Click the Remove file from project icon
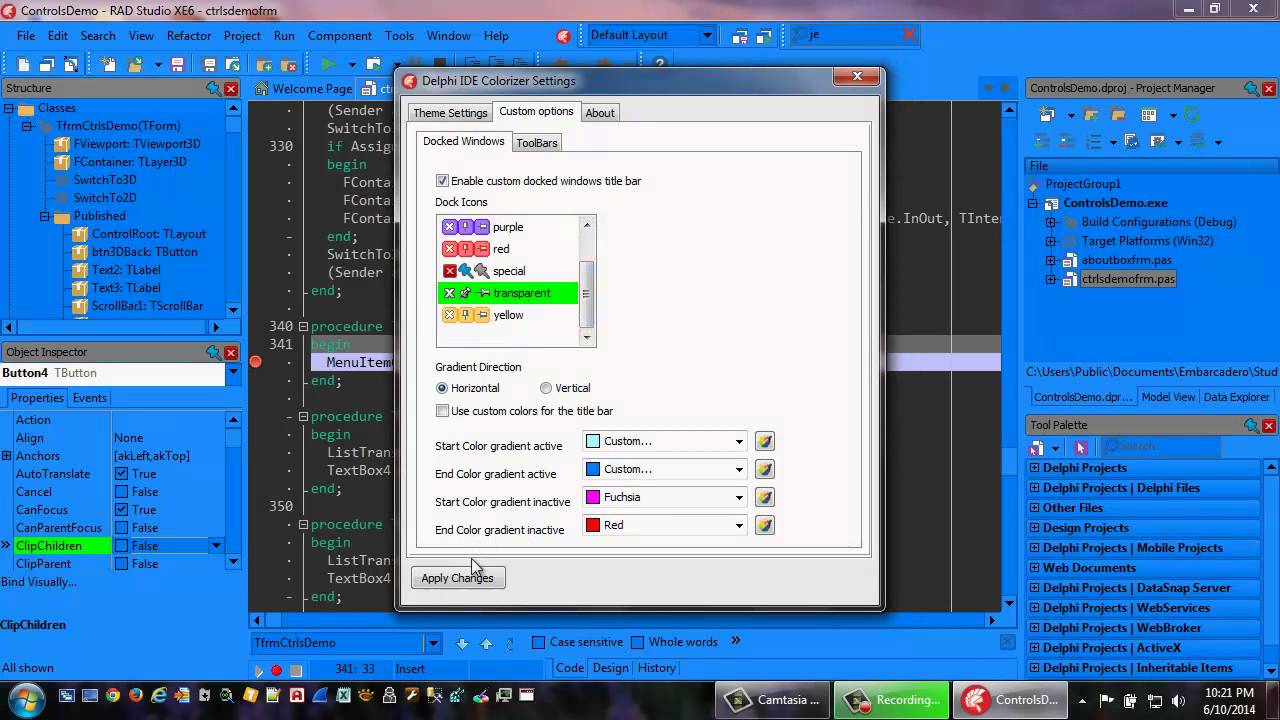 (x=288, y=65)
